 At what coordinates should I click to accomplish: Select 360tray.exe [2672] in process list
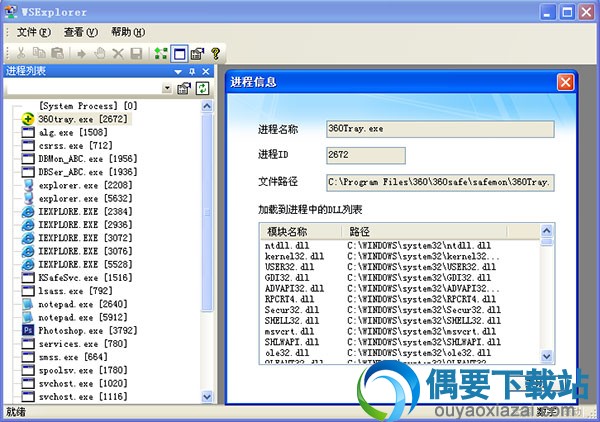(x=83, y=119)
